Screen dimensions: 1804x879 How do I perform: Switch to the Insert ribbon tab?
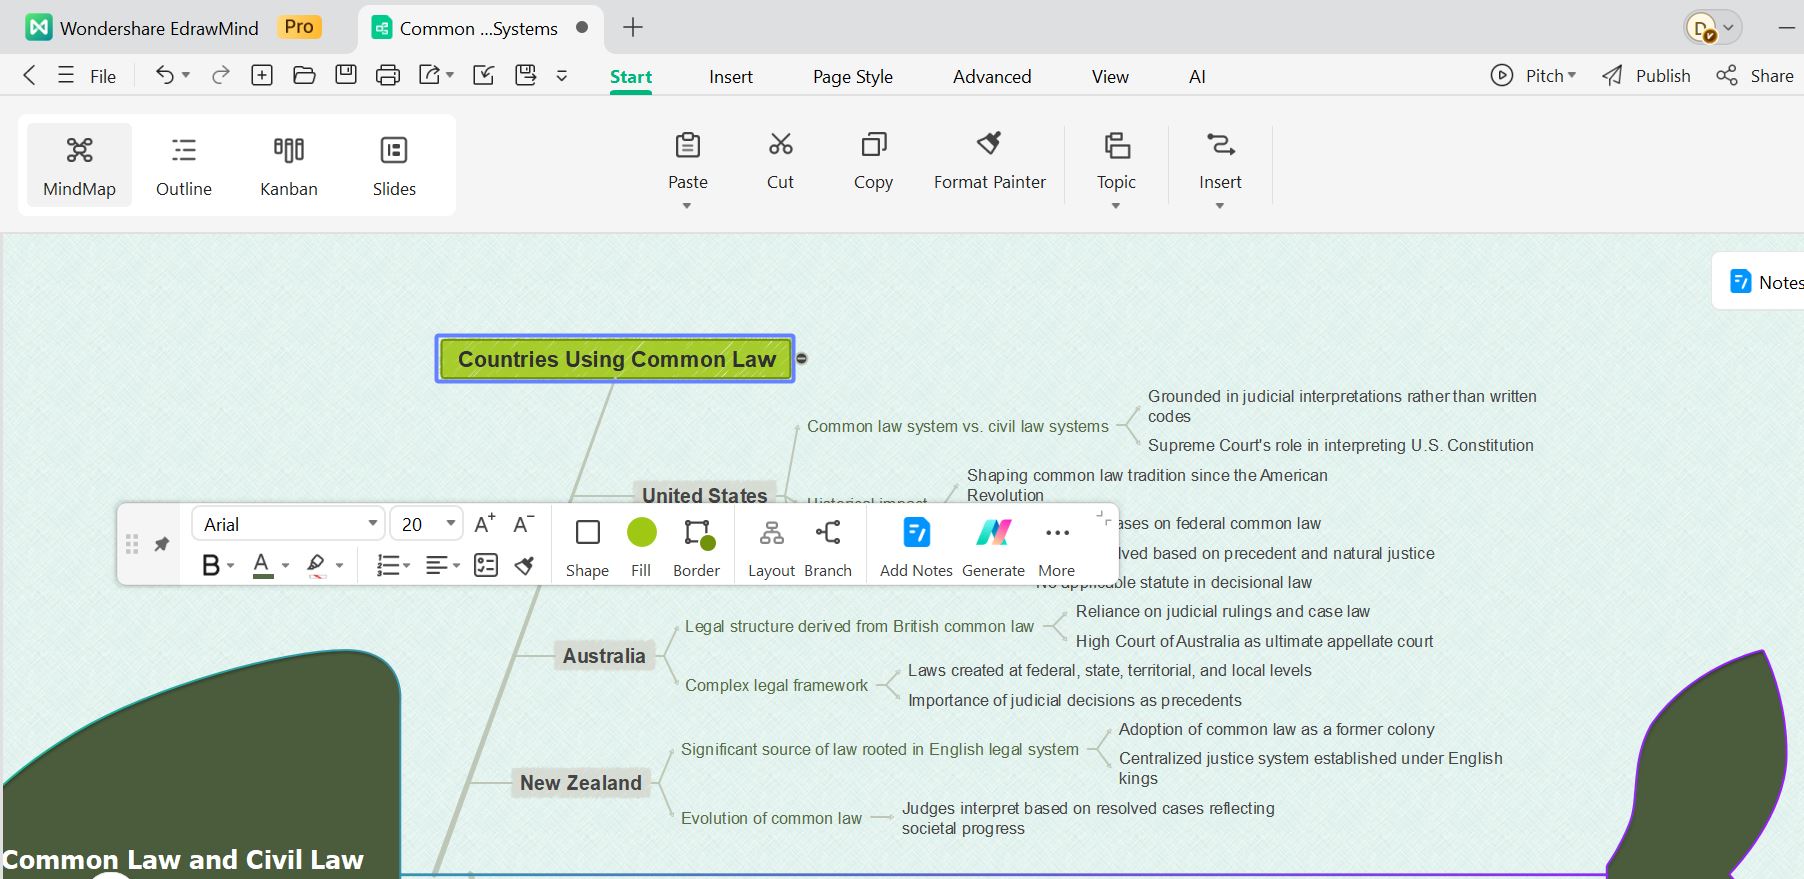pos(731,77)
